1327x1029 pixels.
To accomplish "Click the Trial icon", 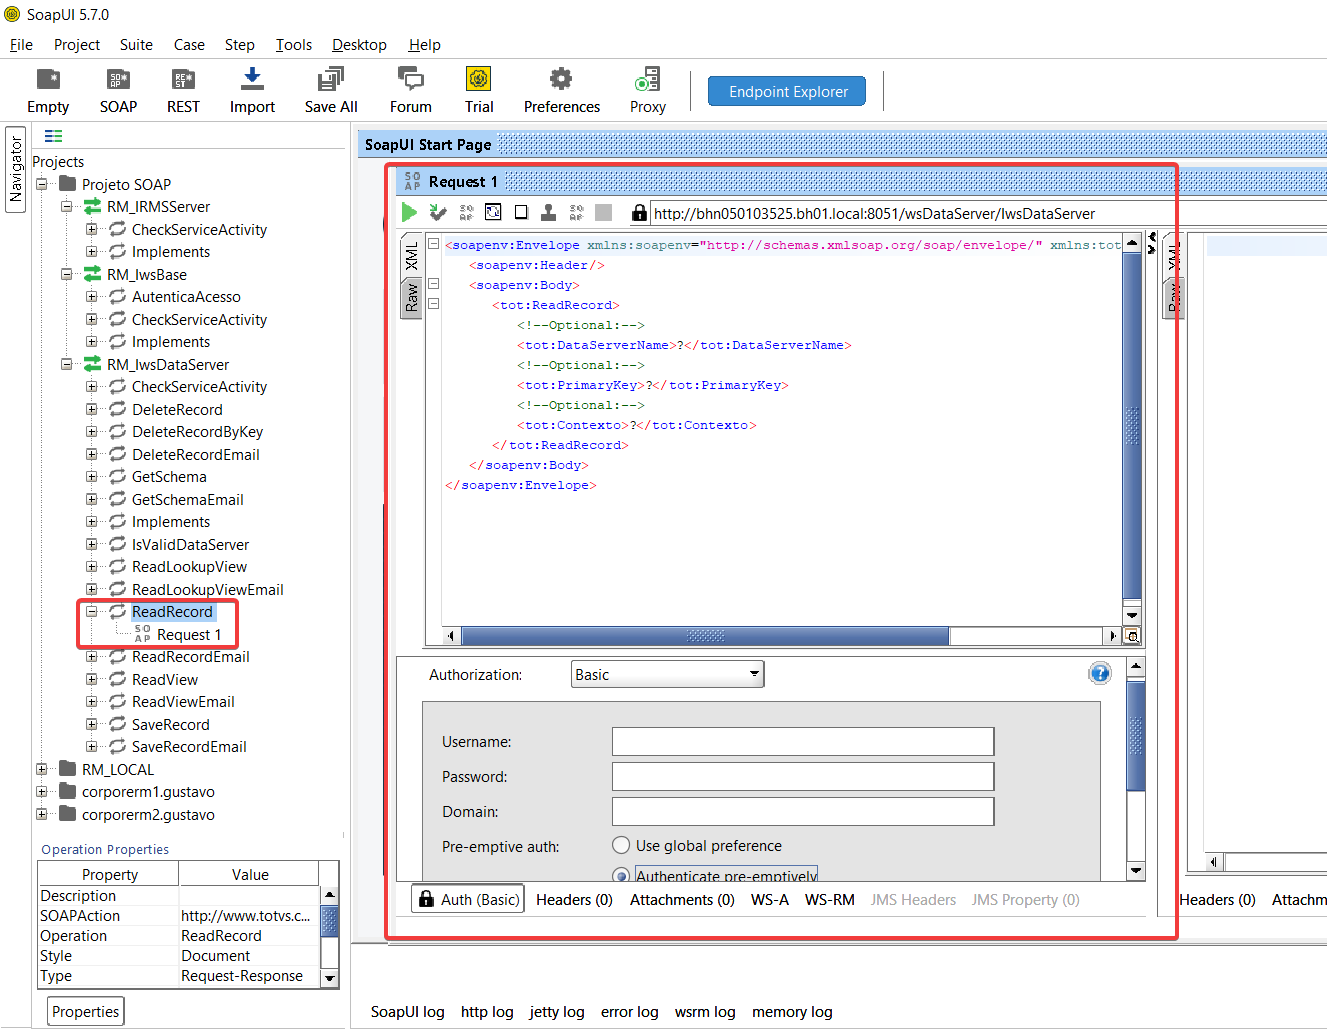I will point(478,79).
